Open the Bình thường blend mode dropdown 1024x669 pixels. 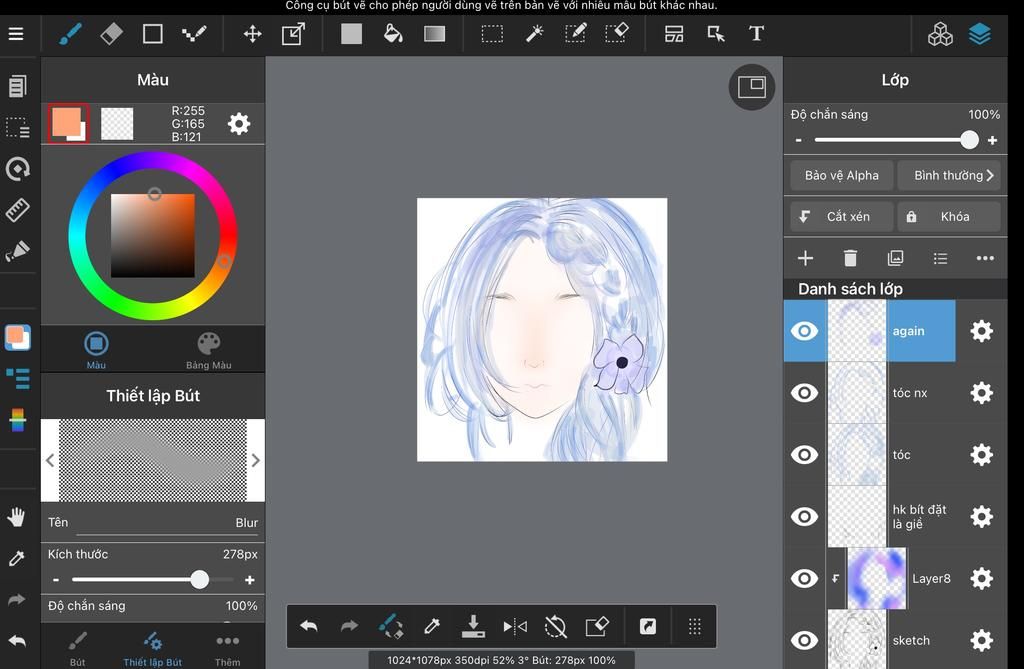click(949, 176)
